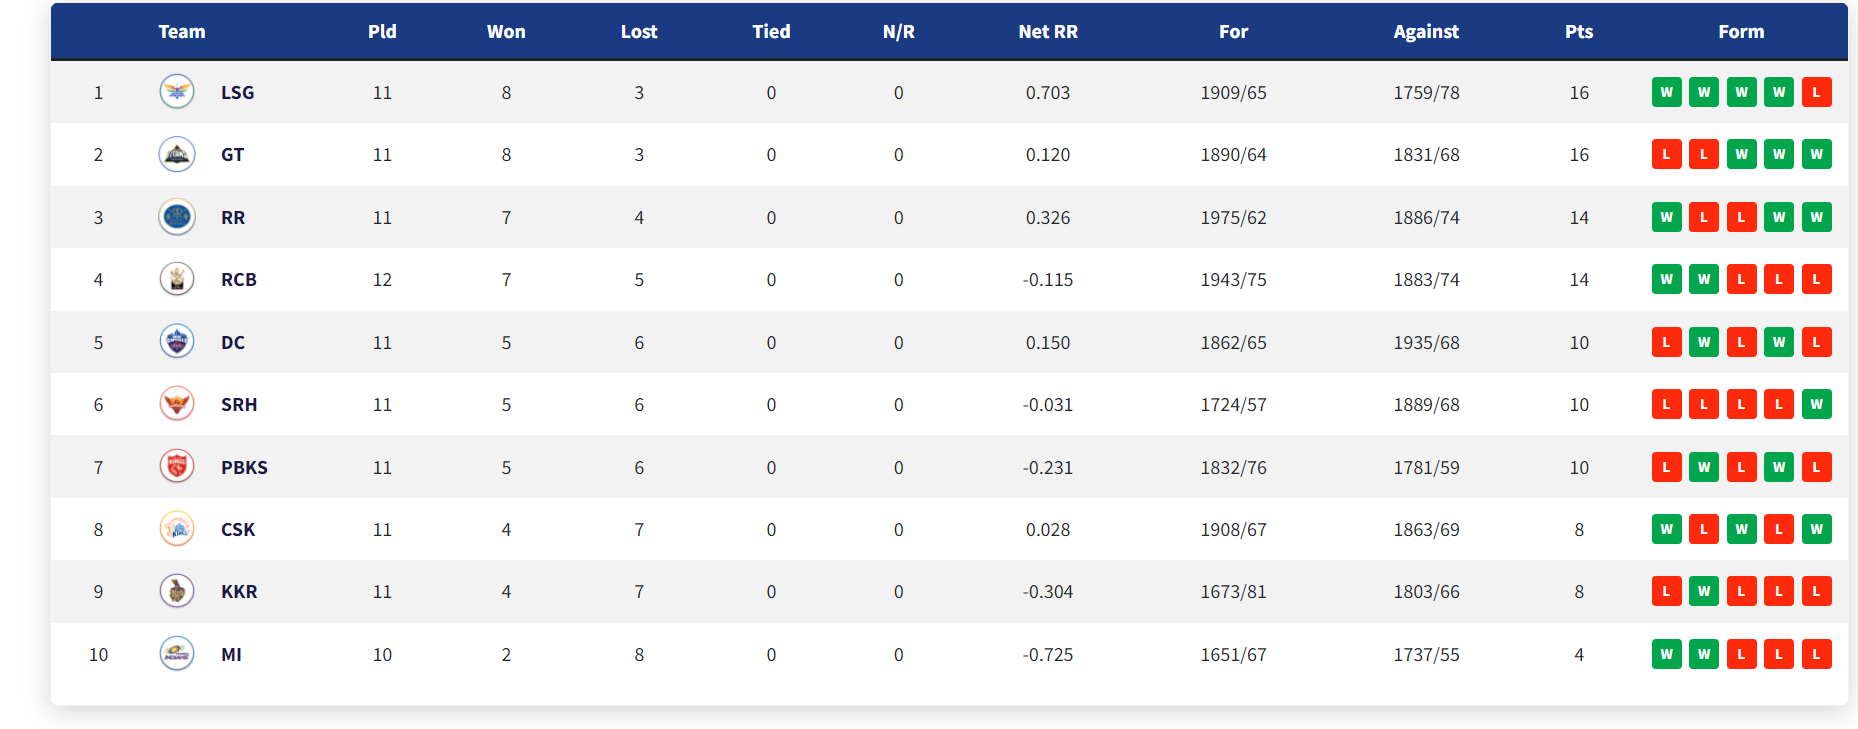Click the first L form badge in PBKS row
Screen dimensions: 1858x729
(x=1666, y=467)
